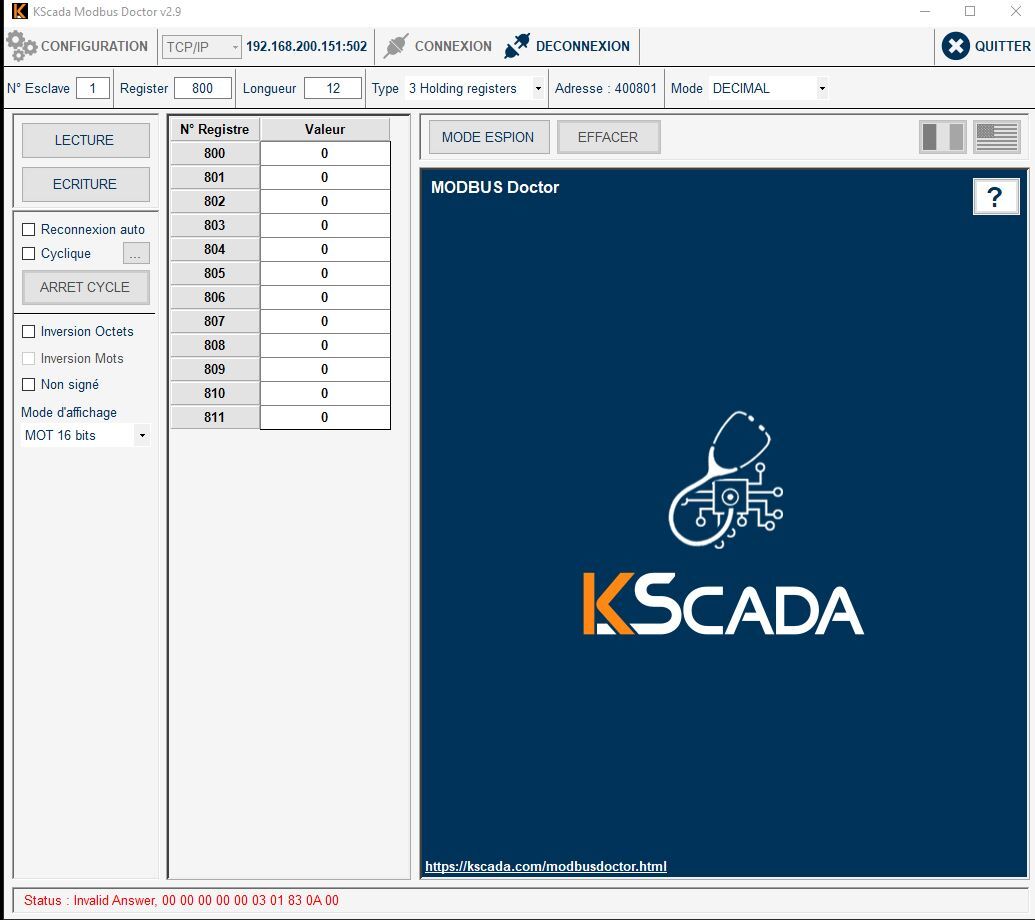Select value cell of register 806
Viewport: 1035px width, 920px height.
(325, 297)
